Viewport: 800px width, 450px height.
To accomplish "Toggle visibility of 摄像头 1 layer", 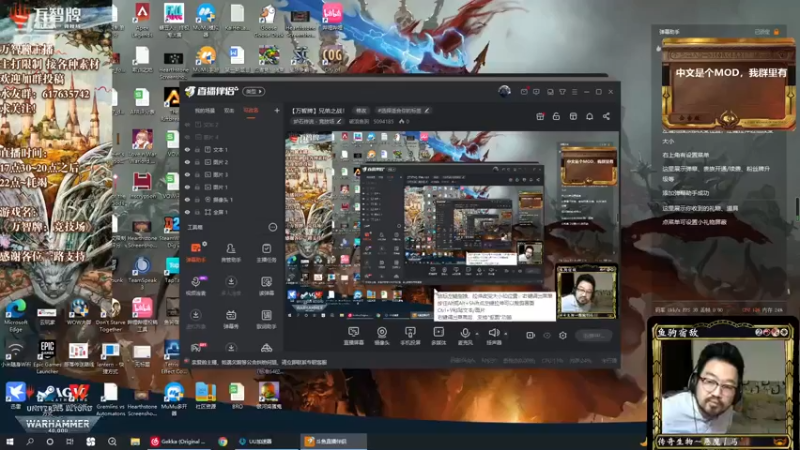I will [187, 199].
